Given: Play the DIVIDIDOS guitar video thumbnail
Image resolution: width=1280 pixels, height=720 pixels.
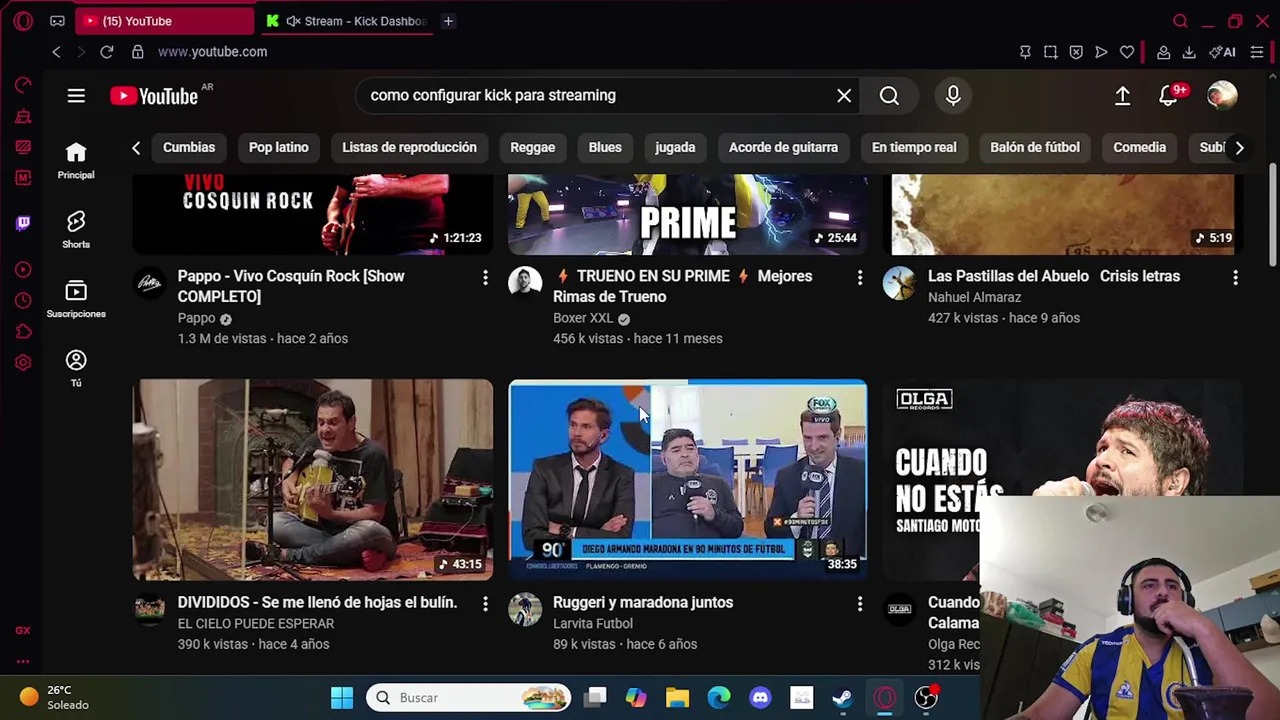Looking at the screenshot, I should [x=313, y=480].
